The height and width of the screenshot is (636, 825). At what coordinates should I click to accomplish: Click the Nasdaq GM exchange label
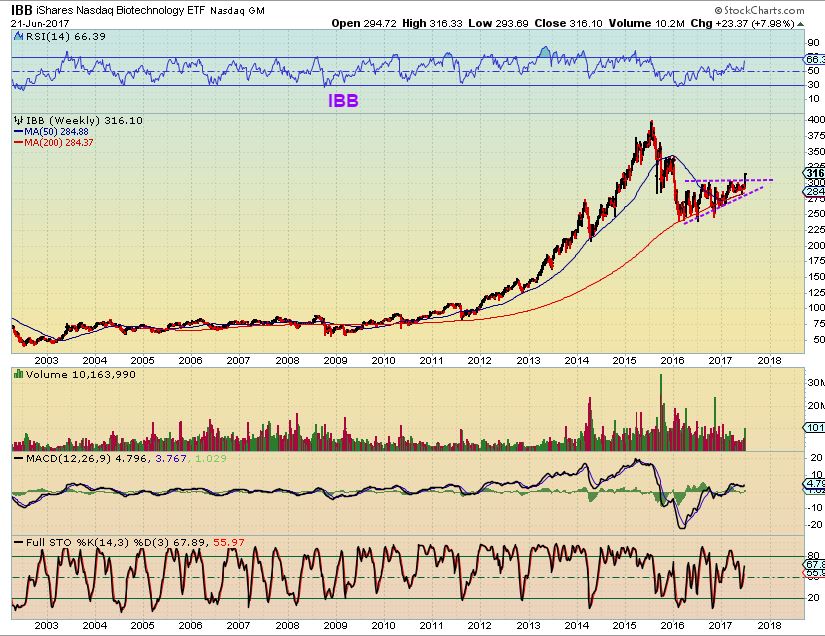(237, 11)
